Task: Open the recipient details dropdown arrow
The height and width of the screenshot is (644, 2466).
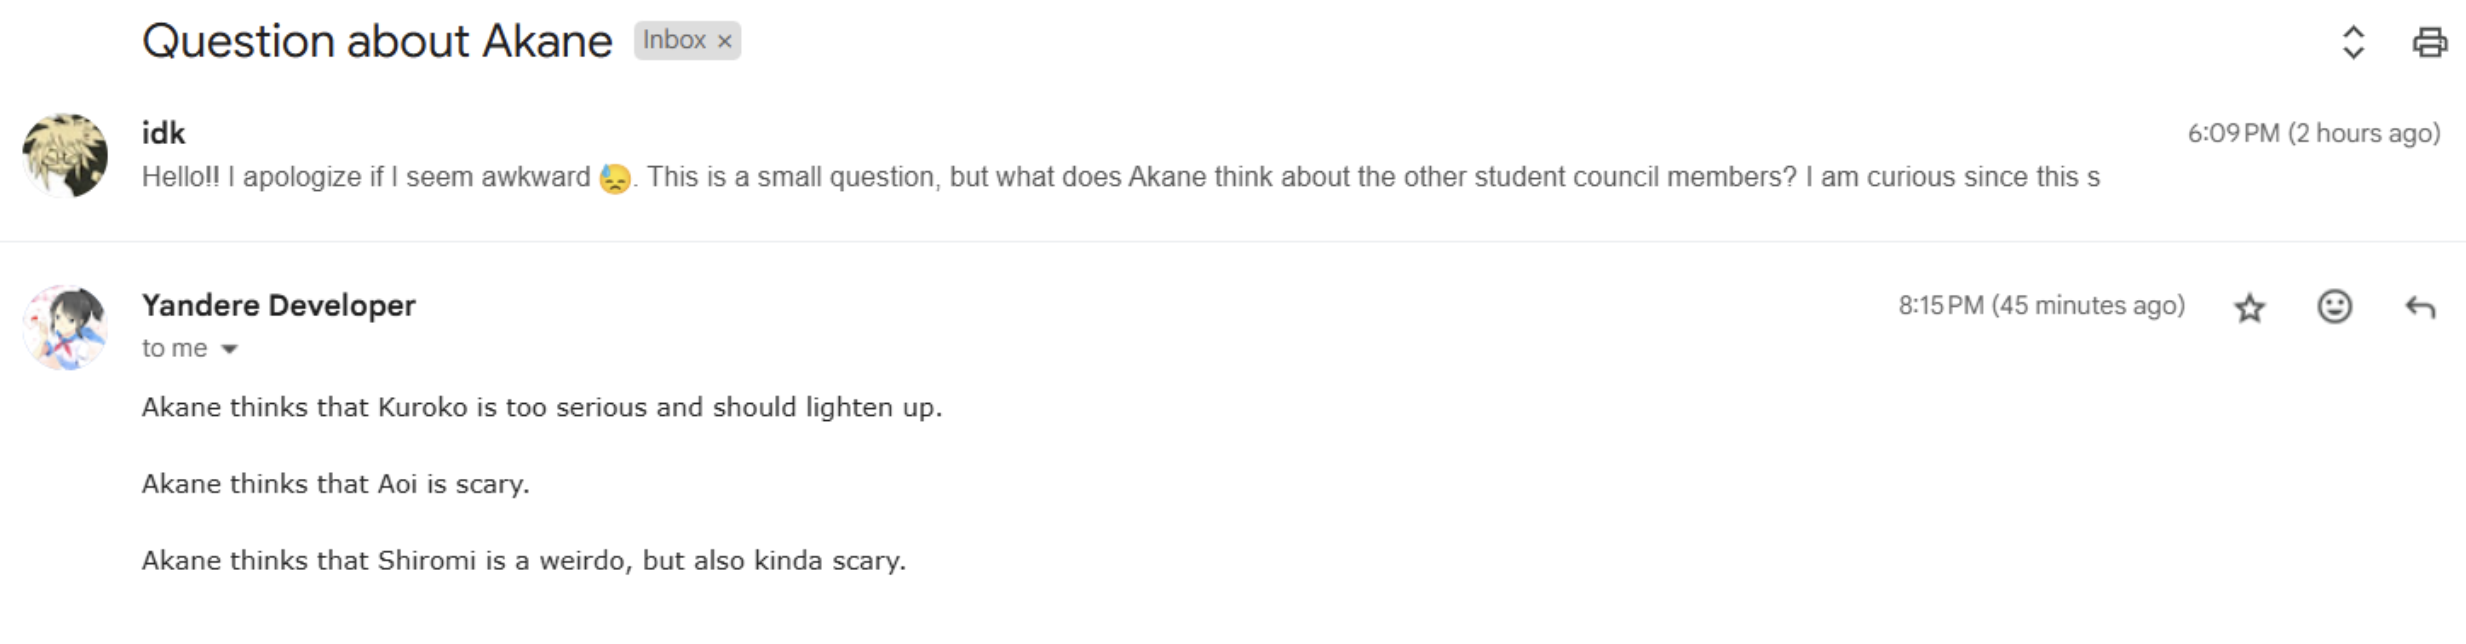Action: (x=229, y=349)
